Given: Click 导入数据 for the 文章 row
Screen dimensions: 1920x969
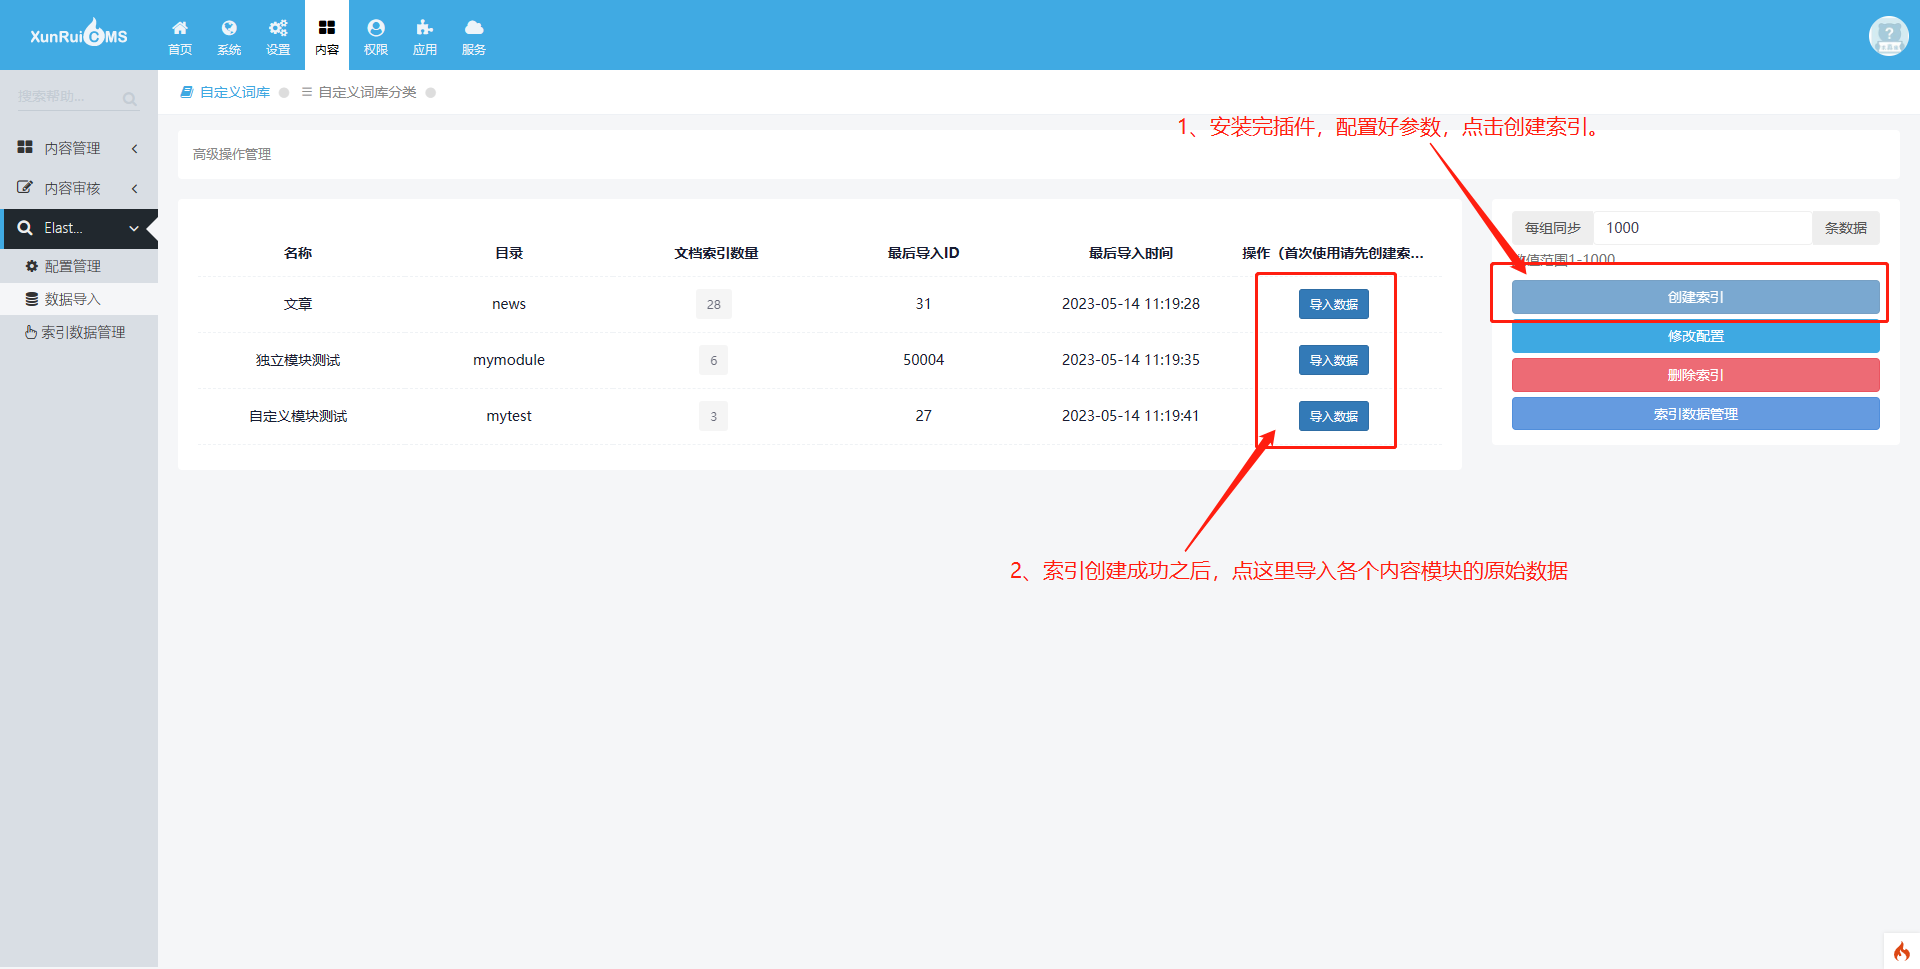Looking at the screenshot, I should pos(1333,304).
